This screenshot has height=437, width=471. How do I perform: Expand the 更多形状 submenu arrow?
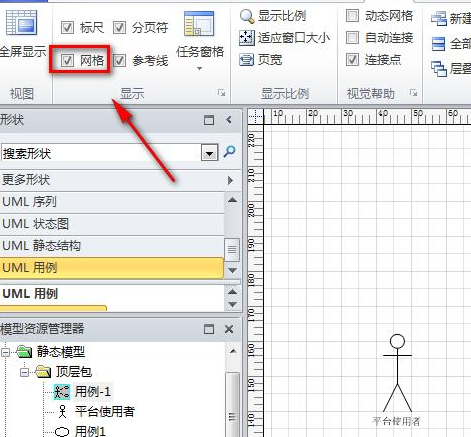[230, 180]
